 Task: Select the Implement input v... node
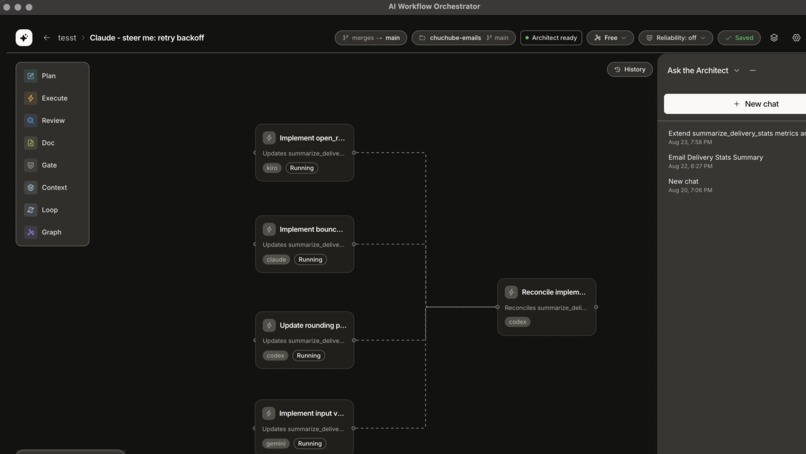pos(304,427)
